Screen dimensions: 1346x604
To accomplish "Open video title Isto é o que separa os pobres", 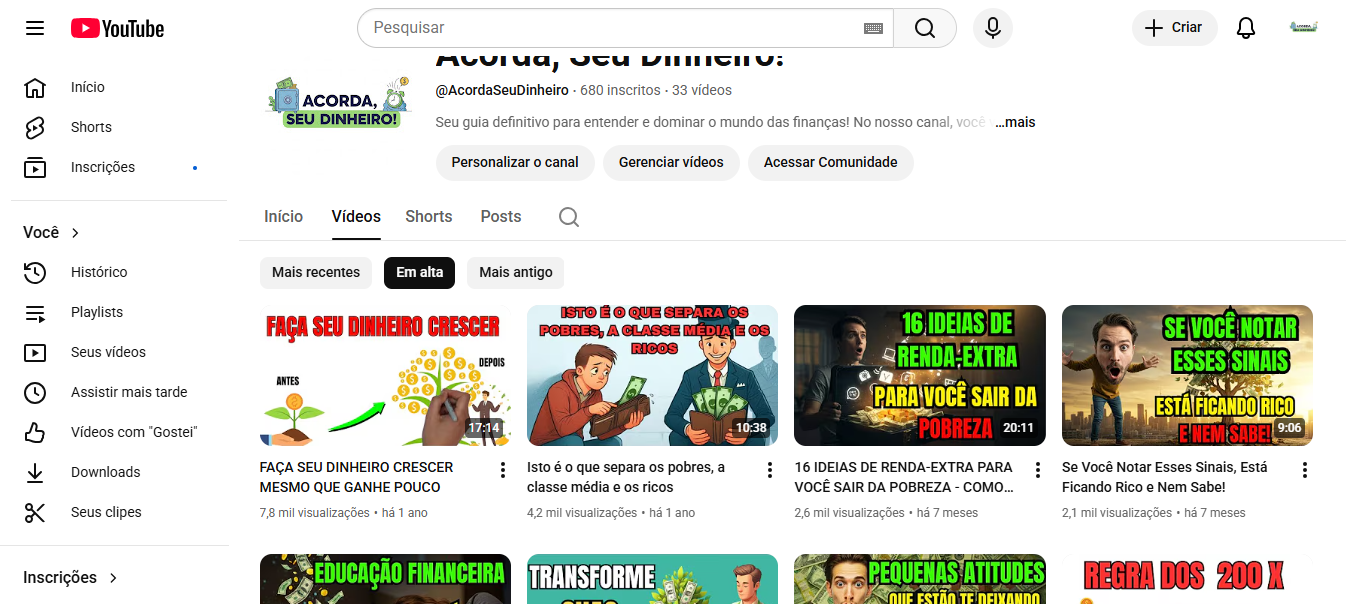I will click(626, 477).
